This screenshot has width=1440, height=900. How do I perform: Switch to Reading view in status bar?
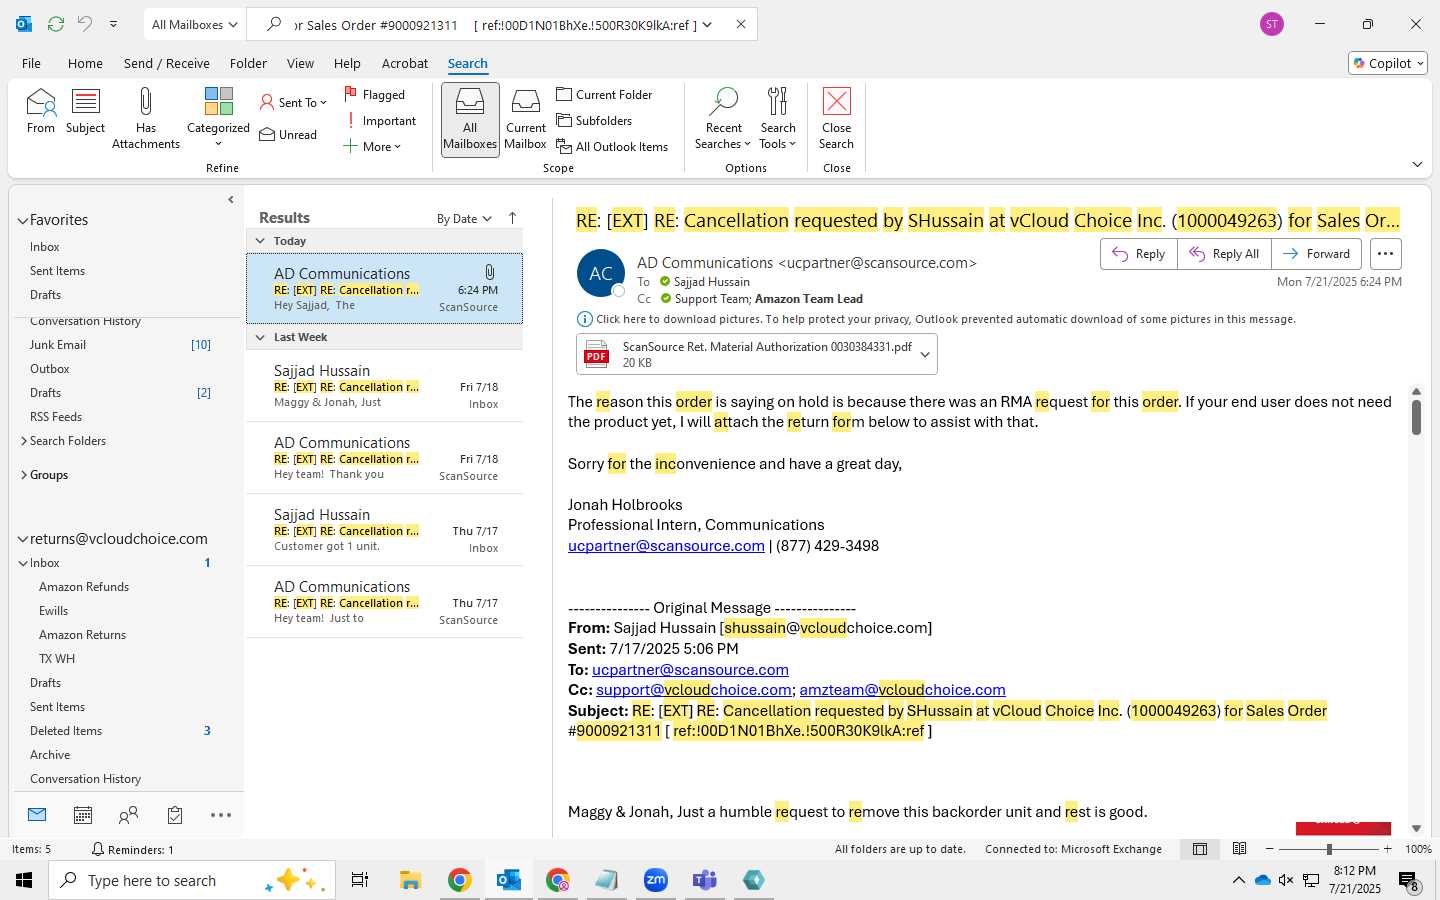click(1239, 849)
